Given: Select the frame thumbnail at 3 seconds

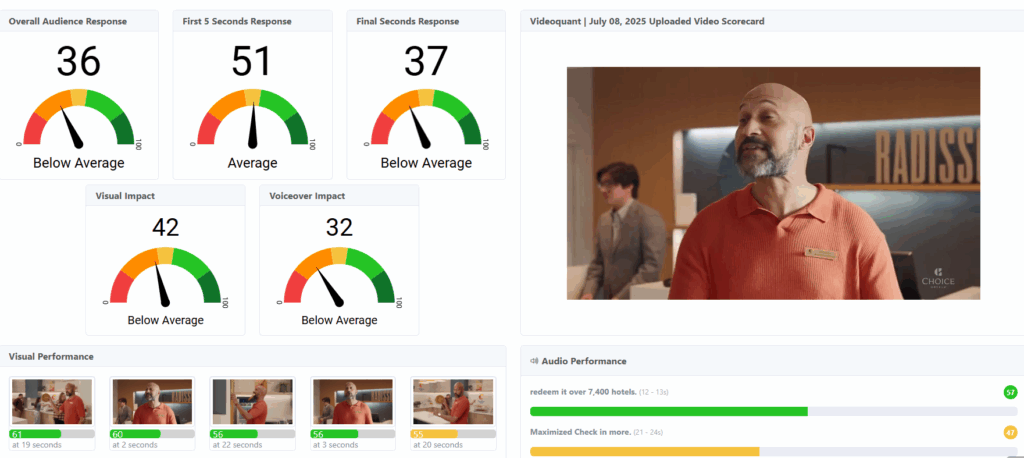Looking at the screenshot, I should [353, 402].
